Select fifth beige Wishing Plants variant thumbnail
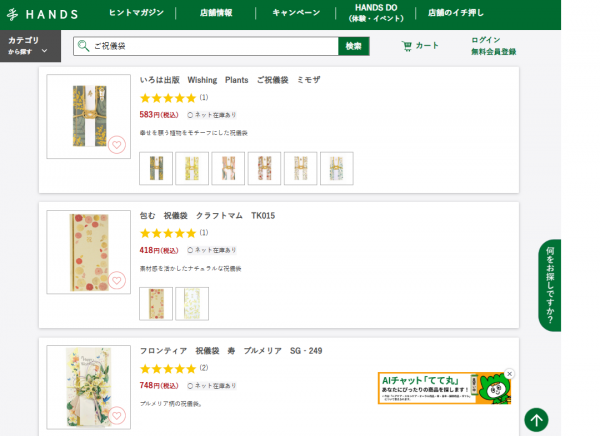 click(x=300, y=168)
